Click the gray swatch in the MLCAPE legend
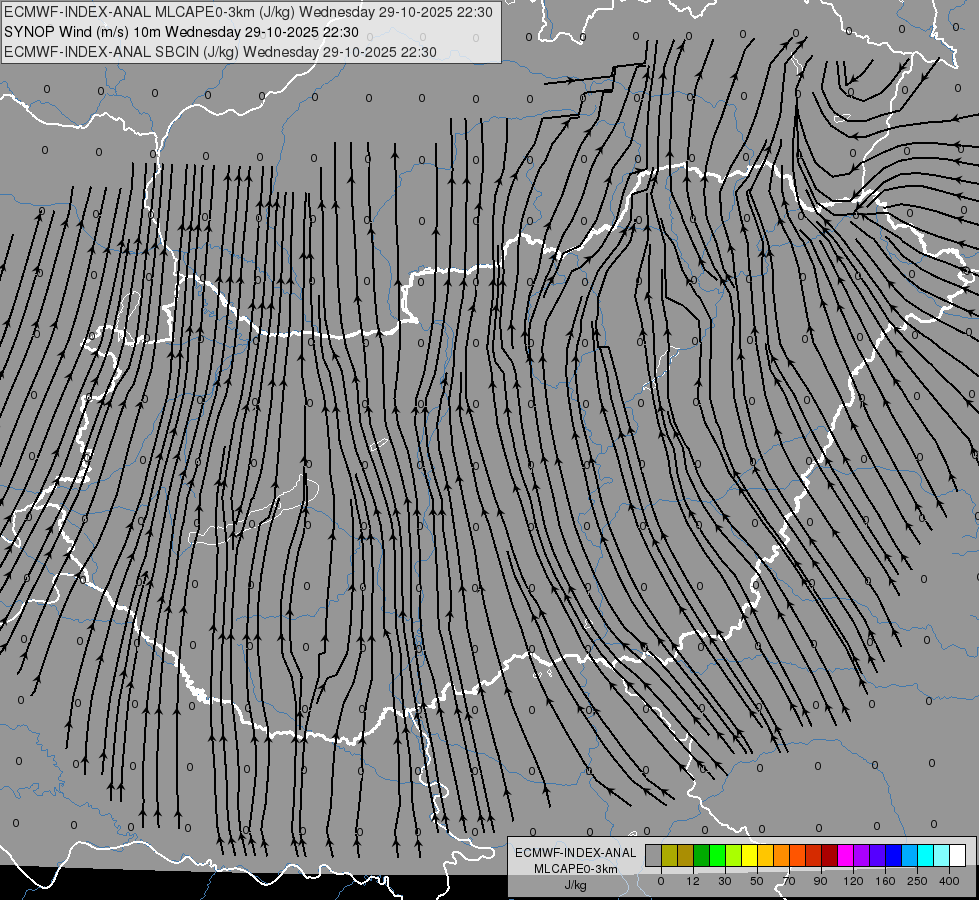 pyautogui.click(x=654, y=855)
